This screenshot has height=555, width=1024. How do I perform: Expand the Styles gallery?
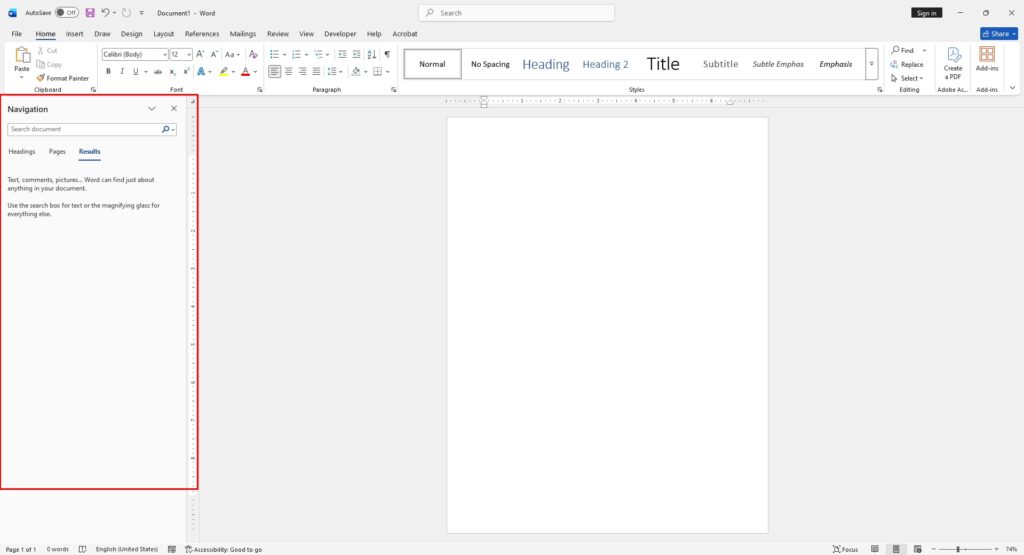(x=871, y=64)
